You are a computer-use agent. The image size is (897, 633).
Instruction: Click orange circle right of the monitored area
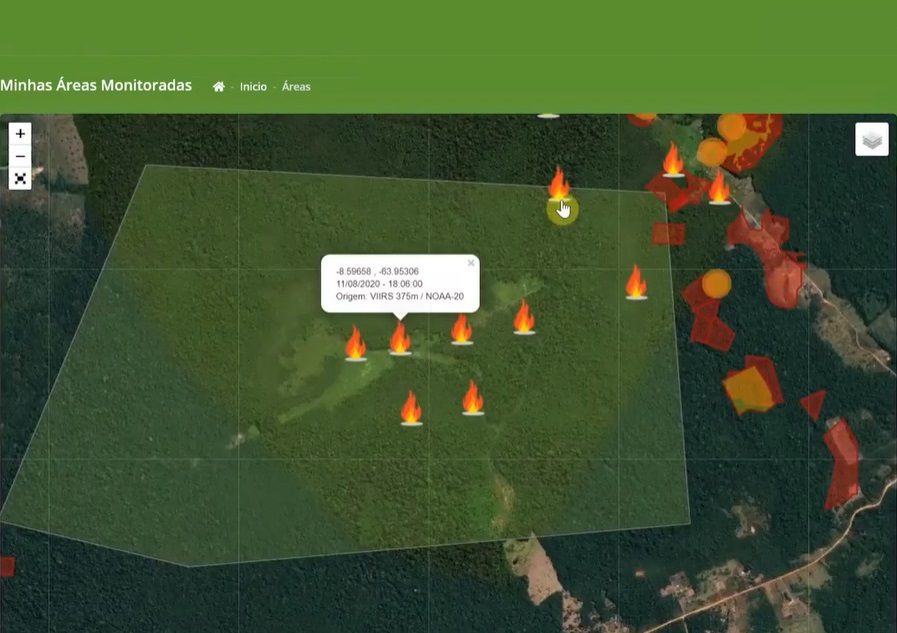[716, 284]
